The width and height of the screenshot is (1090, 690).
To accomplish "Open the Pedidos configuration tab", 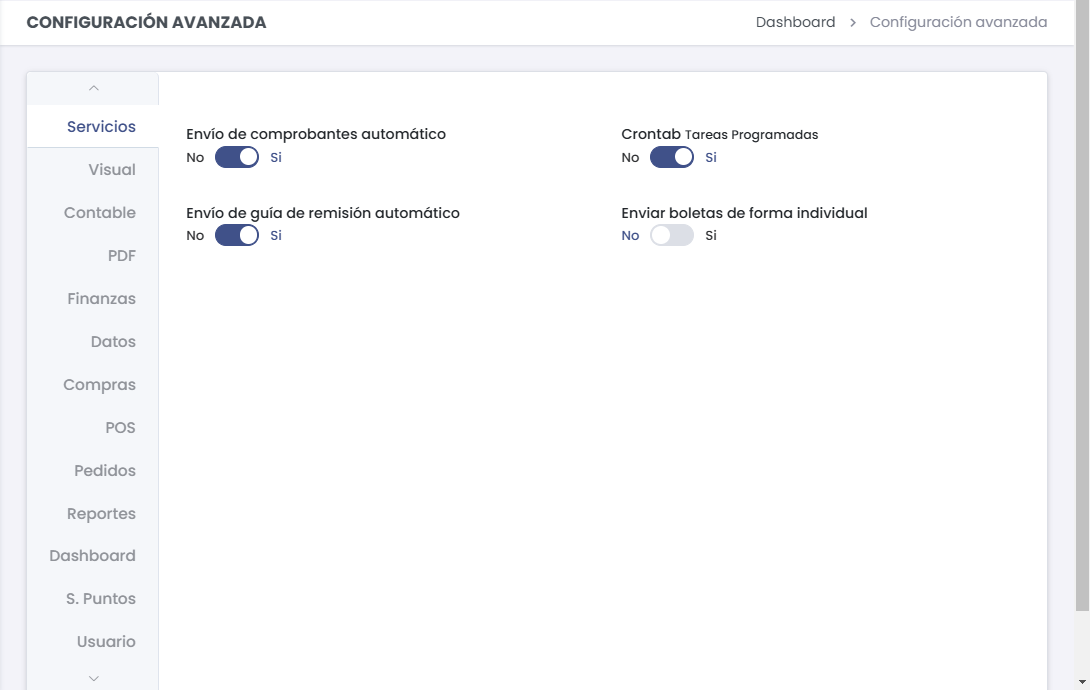I will pyautogui.click(x=105, y=470).
